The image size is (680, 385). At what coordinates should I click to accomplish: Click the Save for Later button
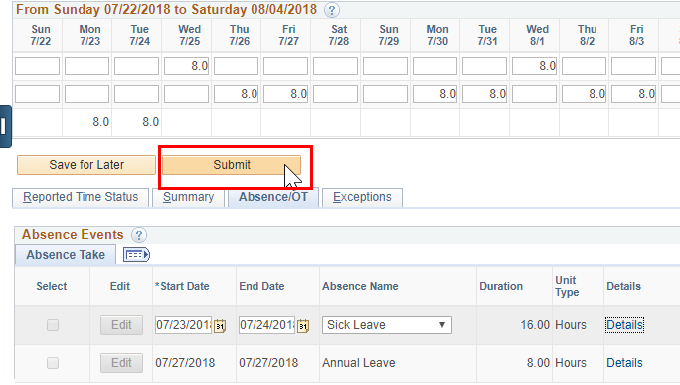pyautogui.click(x=86, y=165)
